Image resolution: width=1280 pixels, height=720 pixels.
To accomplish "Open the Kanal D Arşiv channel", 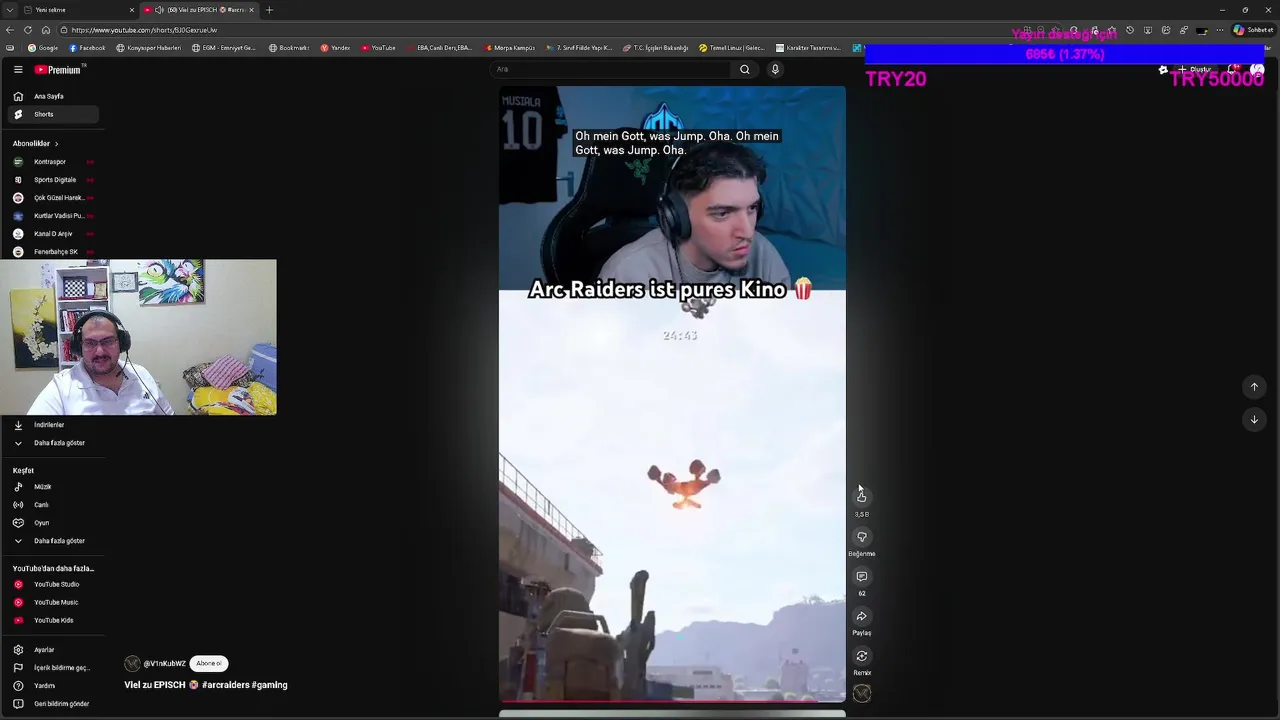I will pos(53,234).
